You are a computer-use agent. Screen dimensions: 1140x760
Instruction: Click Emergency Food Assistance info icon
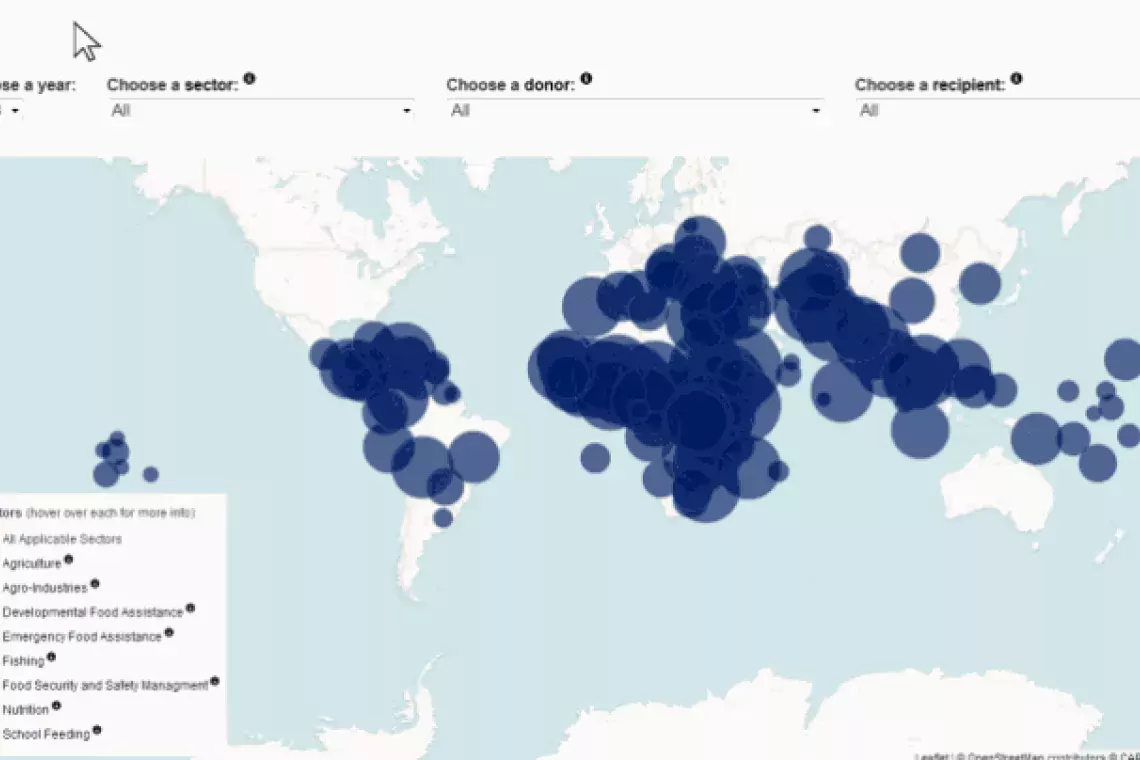point(169,632)
